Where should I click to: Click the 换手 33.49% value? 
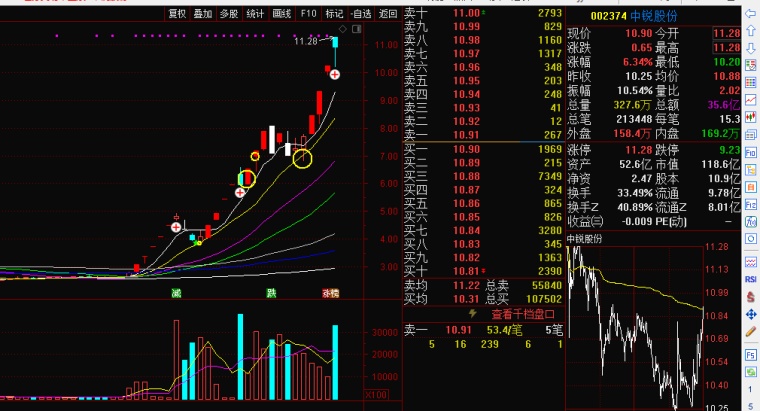634,193
